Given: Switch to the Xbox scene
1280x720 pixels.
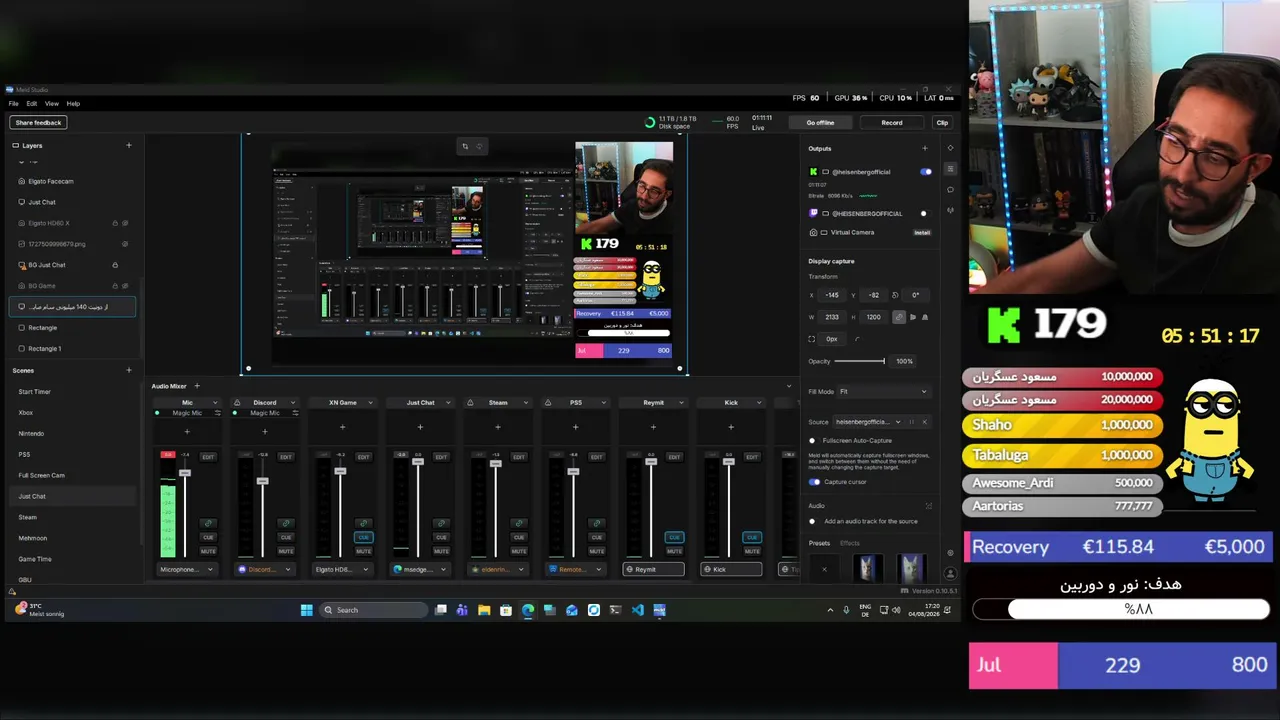Looking at the screenshot, I should 26,413.
